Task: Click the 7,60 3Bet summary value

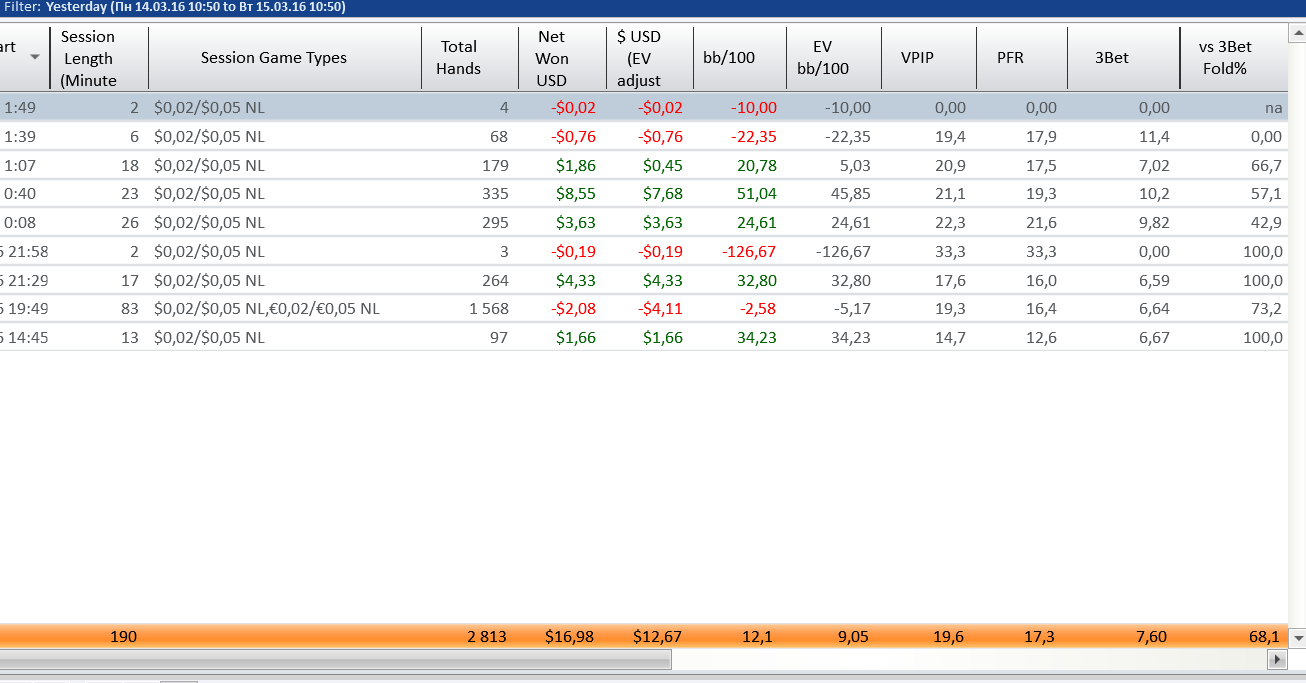Action: [x=1151, y=636]
